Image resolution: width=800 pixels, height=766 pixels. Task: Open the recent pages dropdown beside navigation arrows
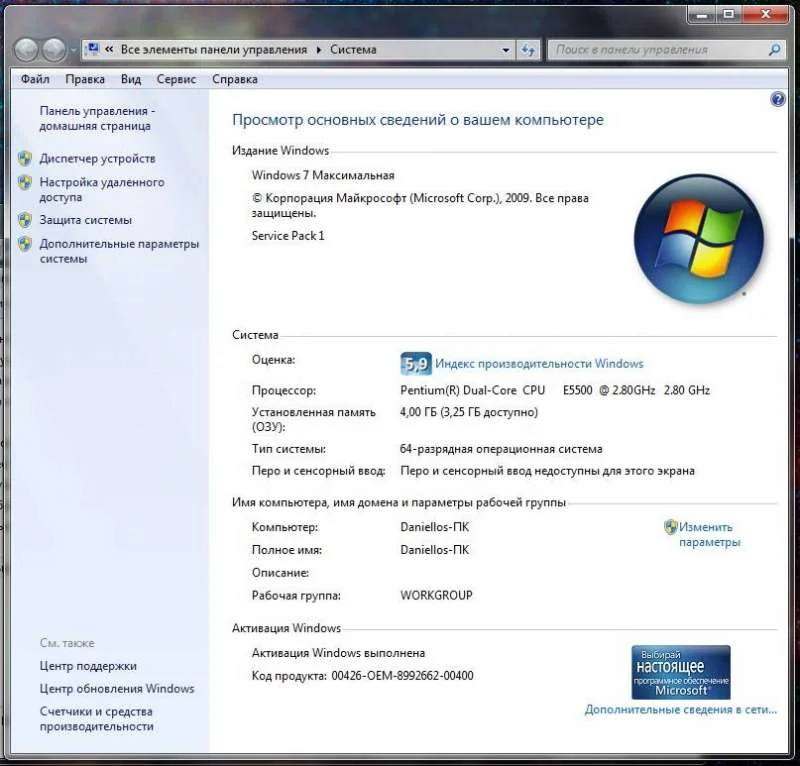pos(73,50)
